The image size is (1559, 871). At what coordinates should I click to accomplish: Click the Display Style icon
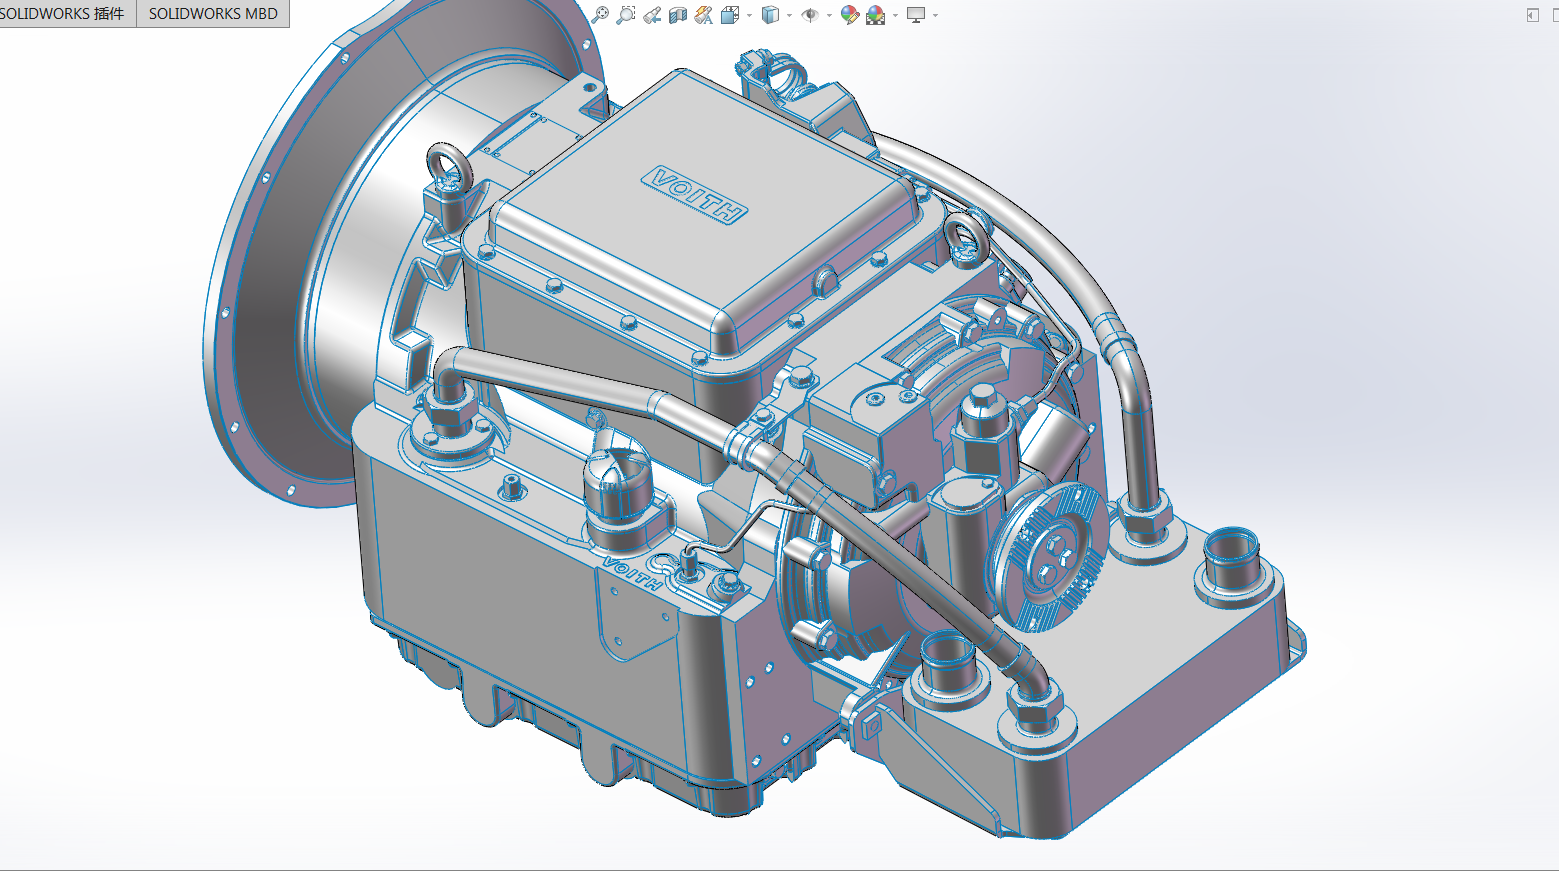click(770, 15)
